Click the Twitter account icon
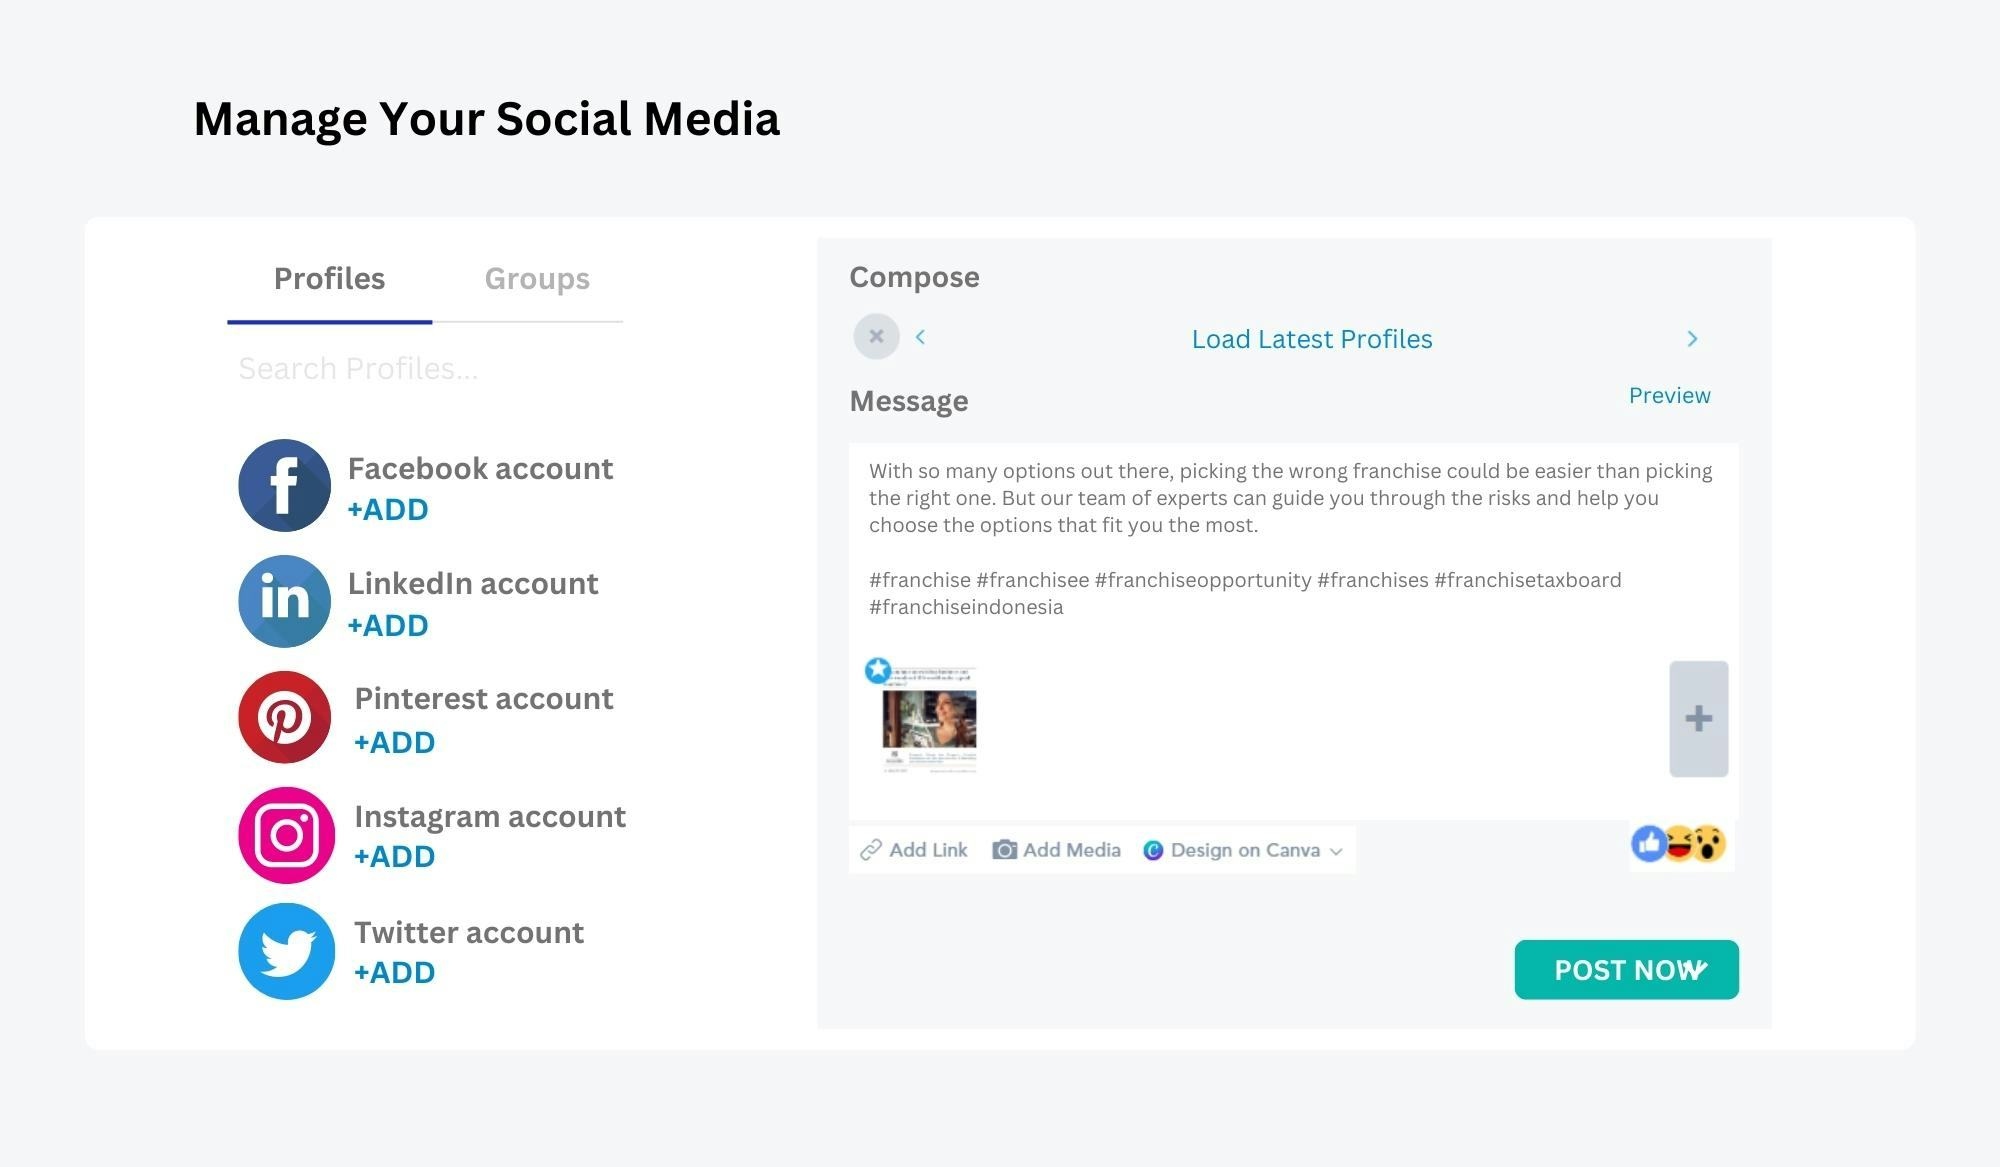 coord(283,949)
